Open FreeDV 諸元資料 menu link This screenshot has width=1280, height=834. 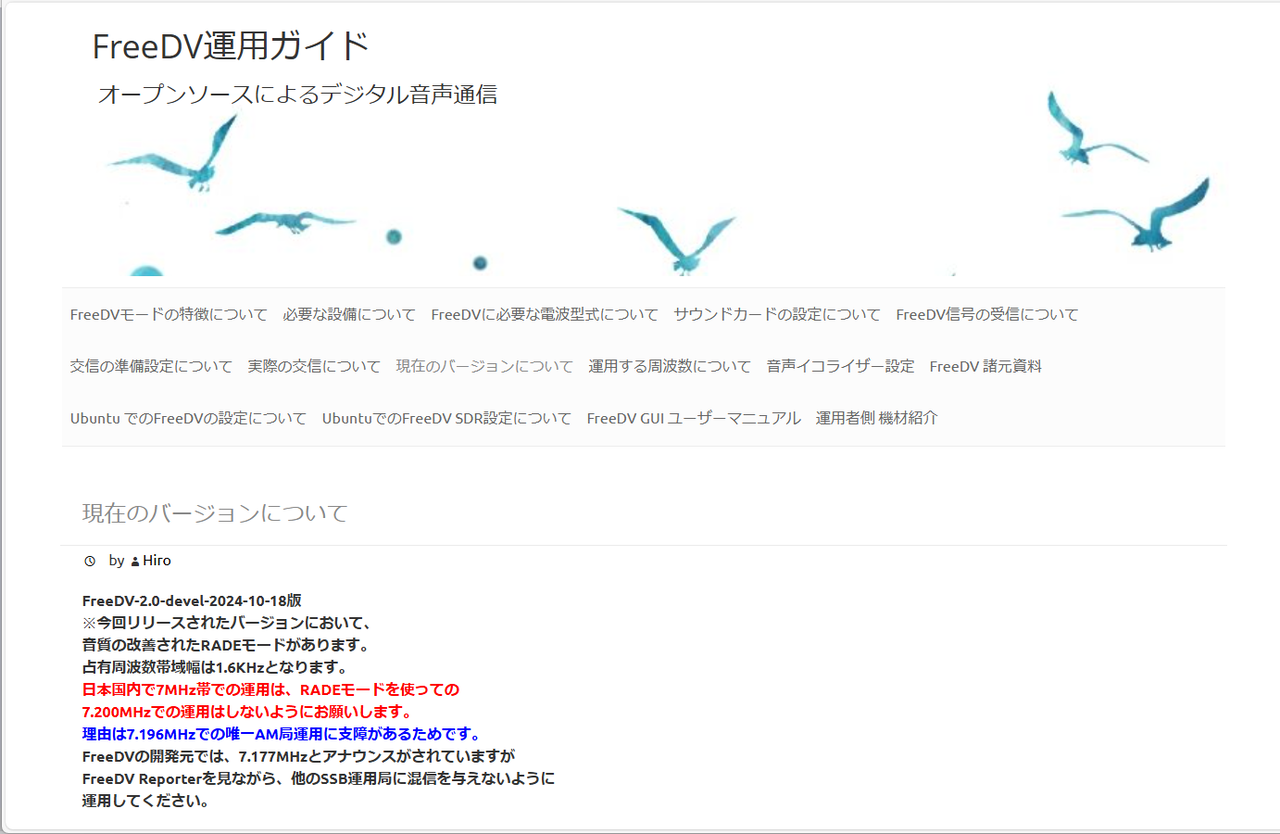[985, 366]
